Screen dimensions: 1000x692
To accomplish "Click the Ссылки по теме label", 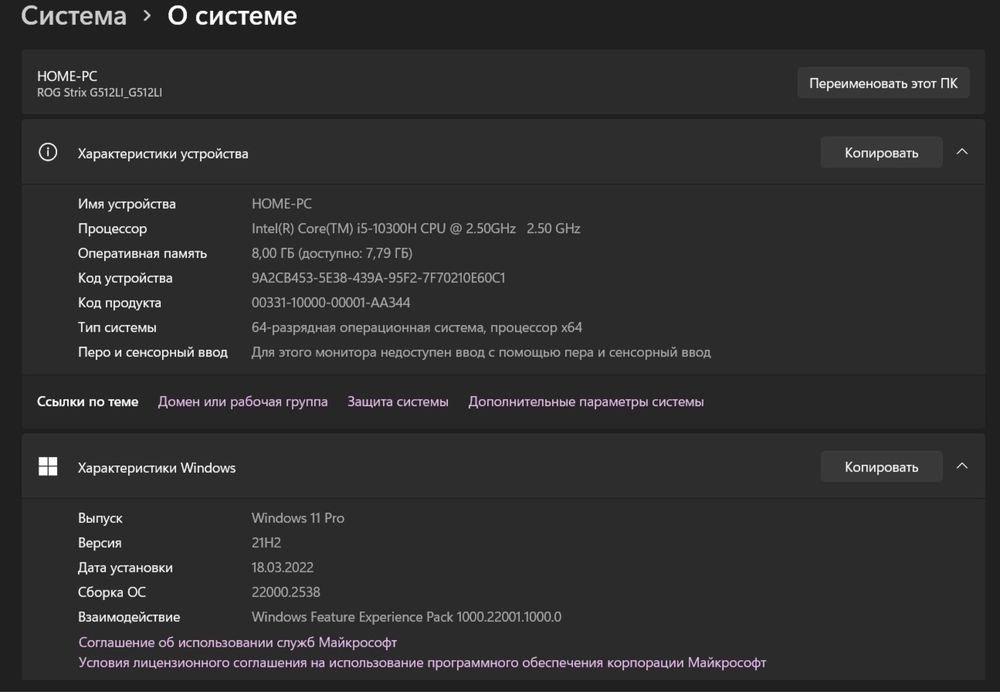I will pos(87,402).
